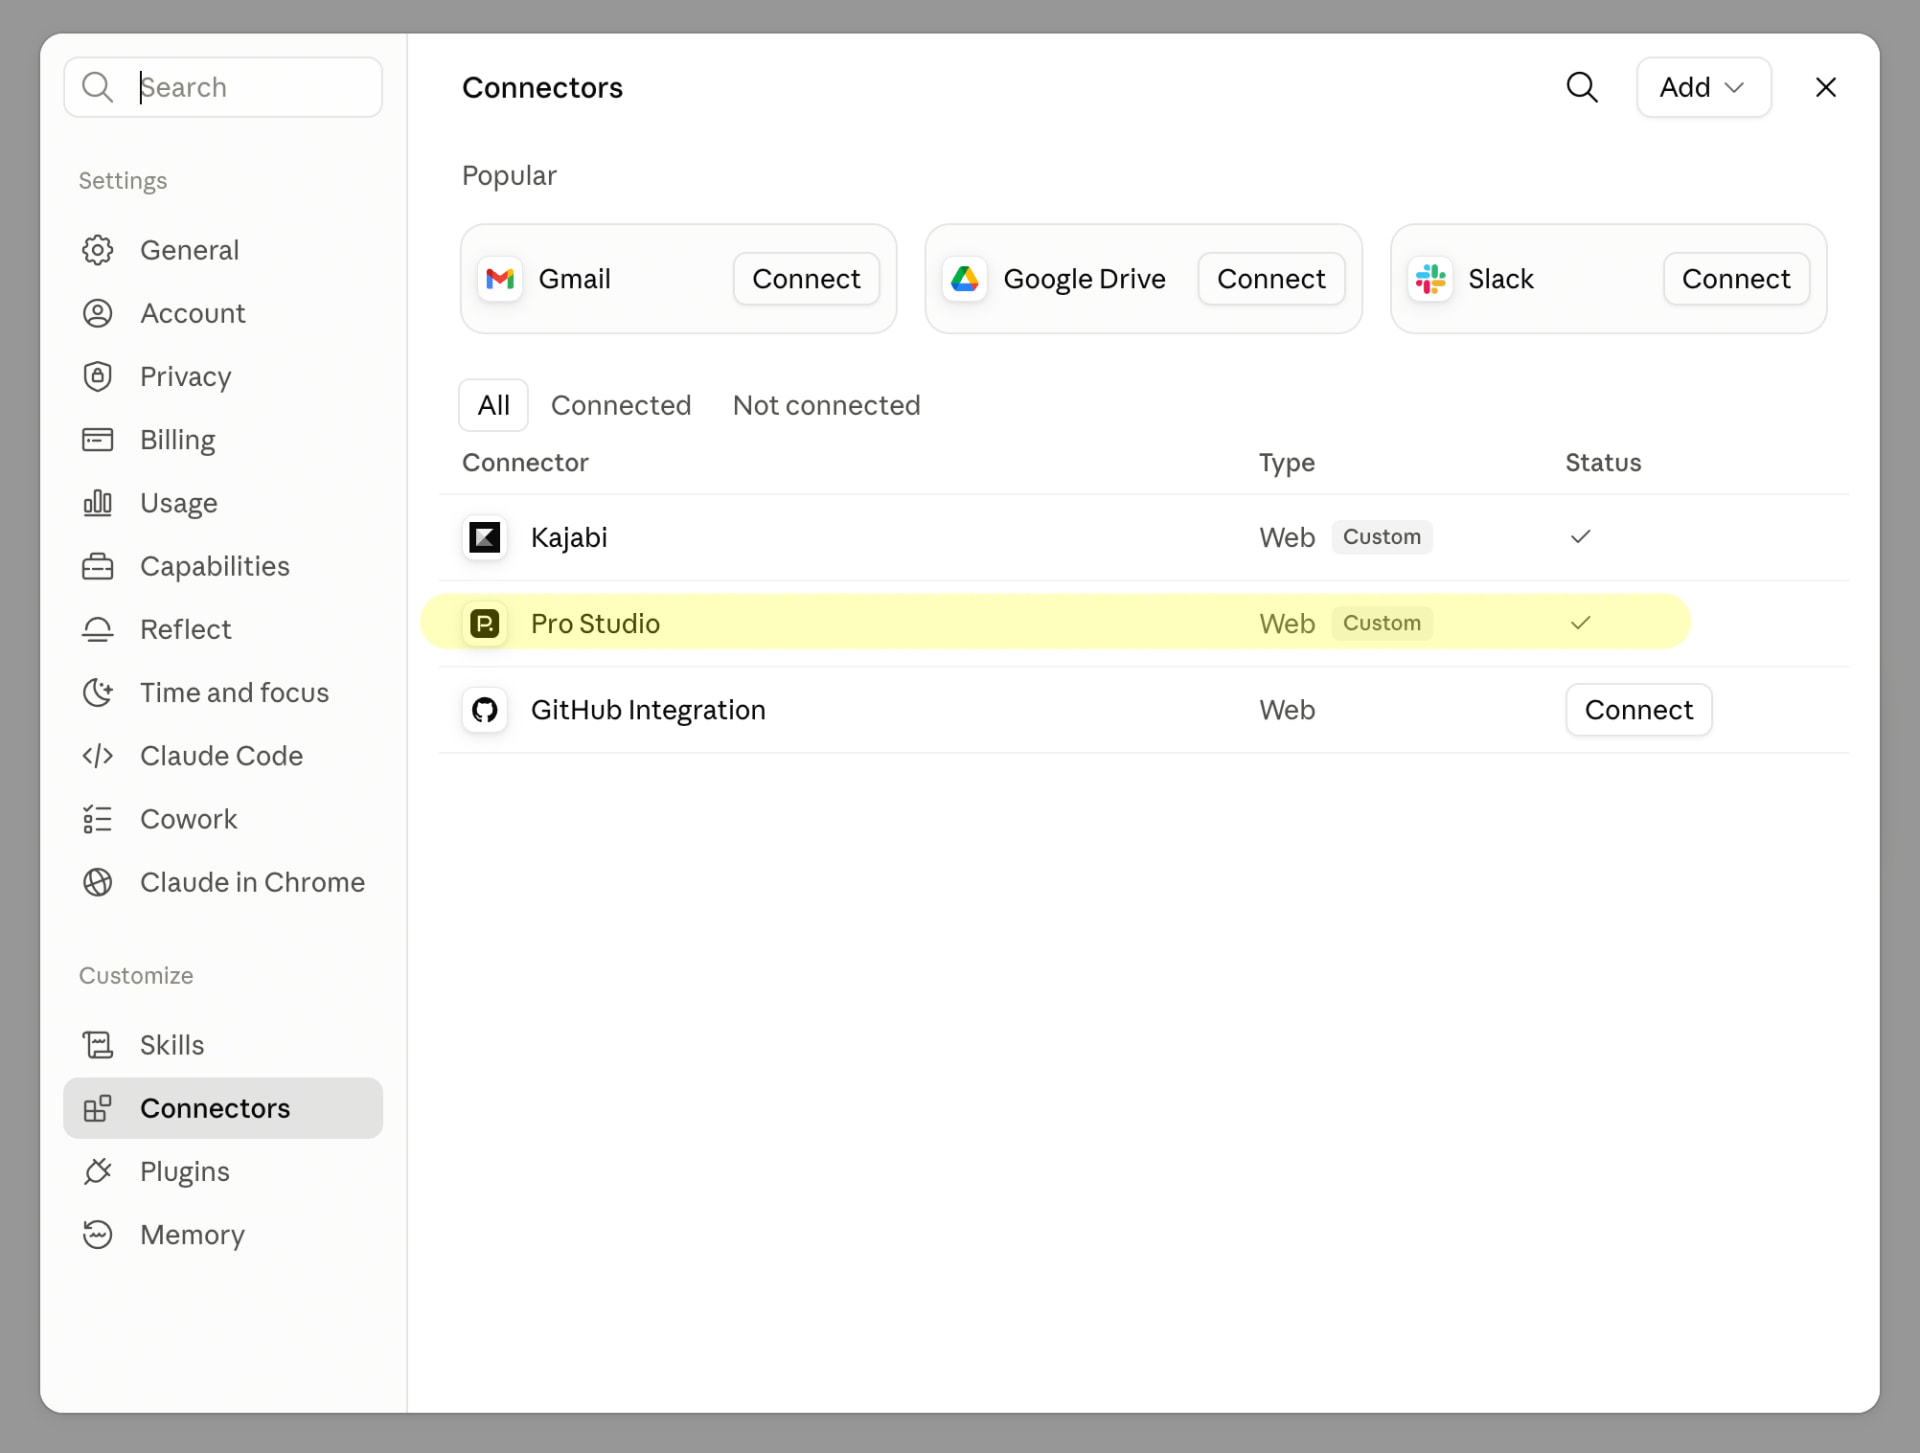Close the settings dialog
Screen dimensions: 1920x1453
[1826, 88]
